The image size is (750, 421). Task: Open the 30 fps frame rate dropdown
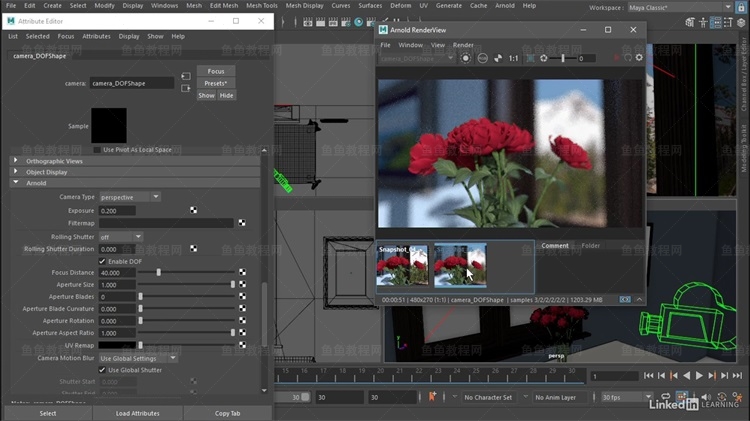click(627, 397)
